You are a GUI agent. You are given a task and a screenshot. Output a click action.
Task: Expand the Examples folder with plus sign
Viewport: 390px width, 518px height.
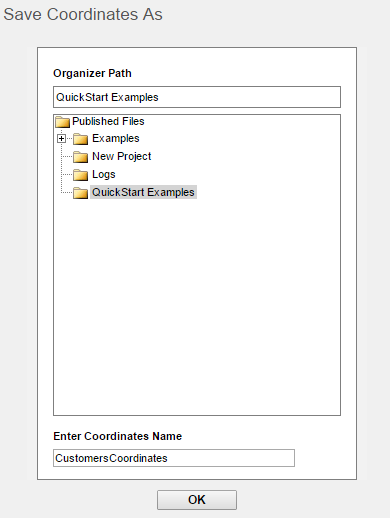tap(61, 138)
